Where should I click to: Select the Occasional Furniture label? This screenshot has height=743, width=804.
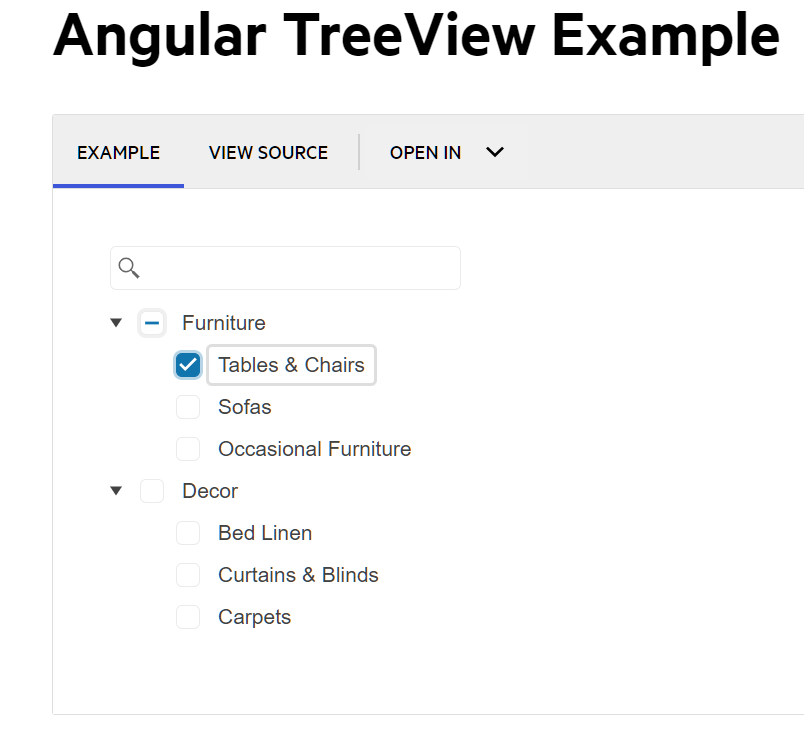[x=314, y=449]
